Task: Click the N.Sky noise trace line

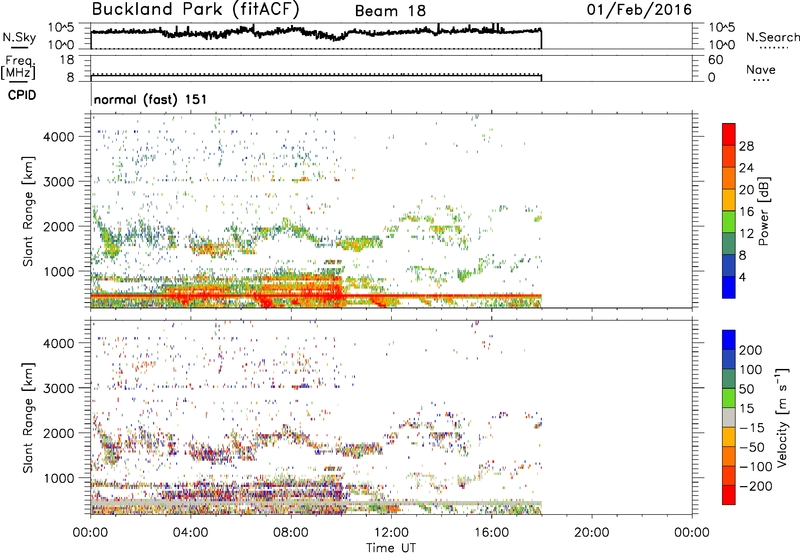Action: pos(316,33)
